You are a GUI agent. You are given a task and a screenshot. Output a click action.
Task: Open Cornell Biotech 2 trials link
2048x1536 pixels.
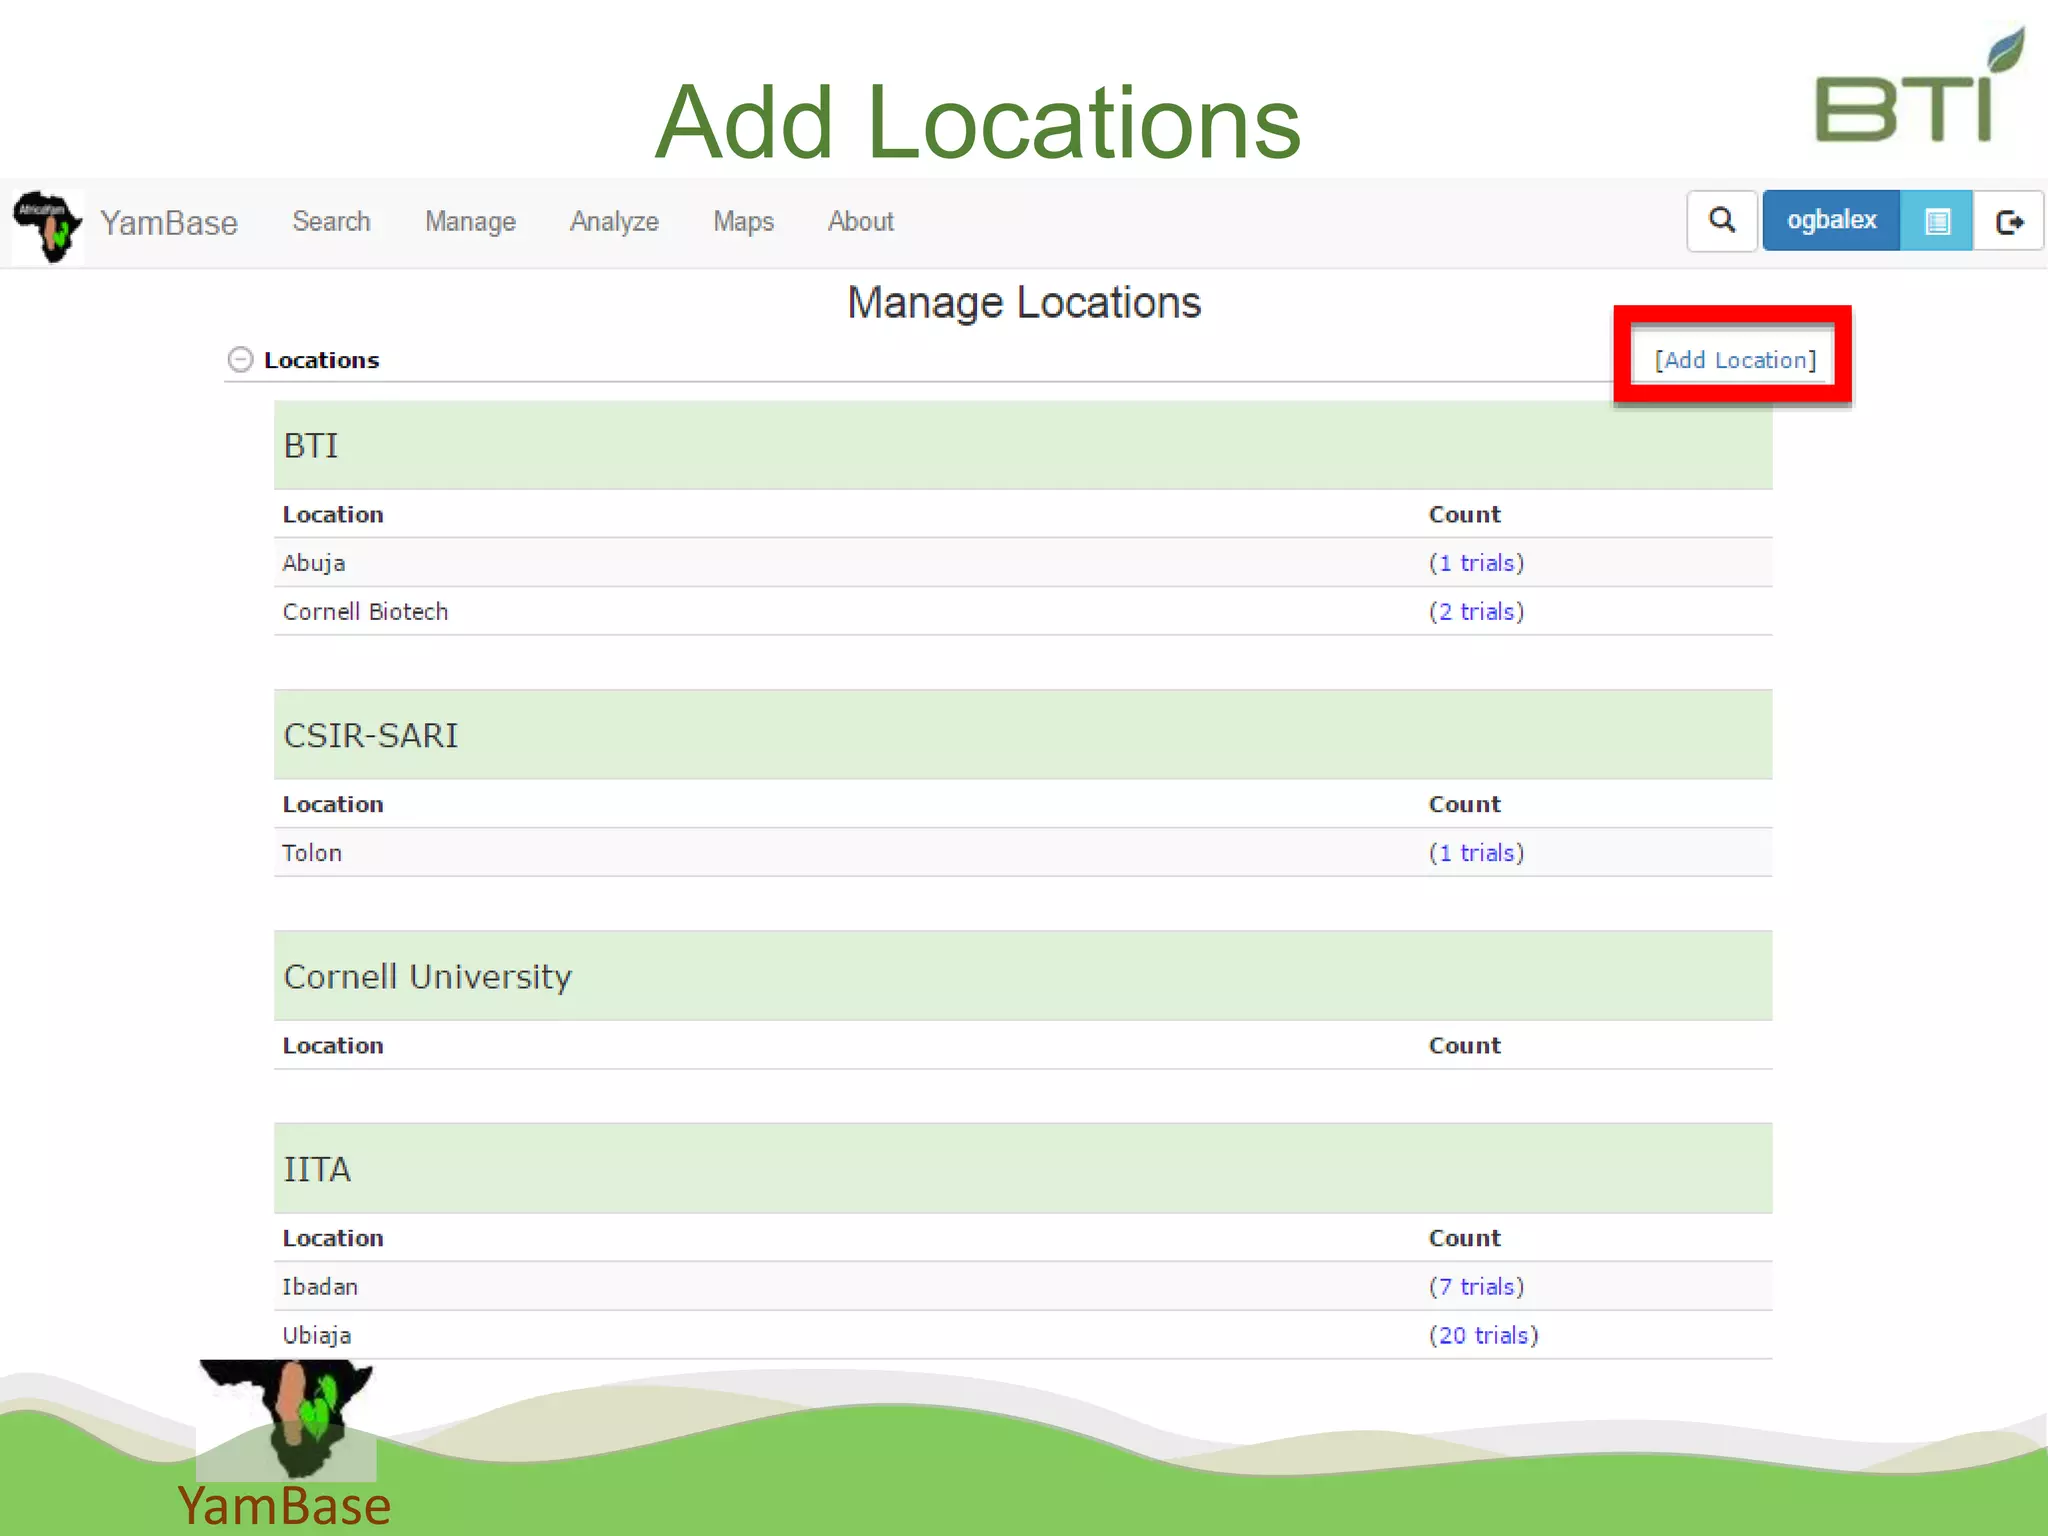[x=1476, y=612]
